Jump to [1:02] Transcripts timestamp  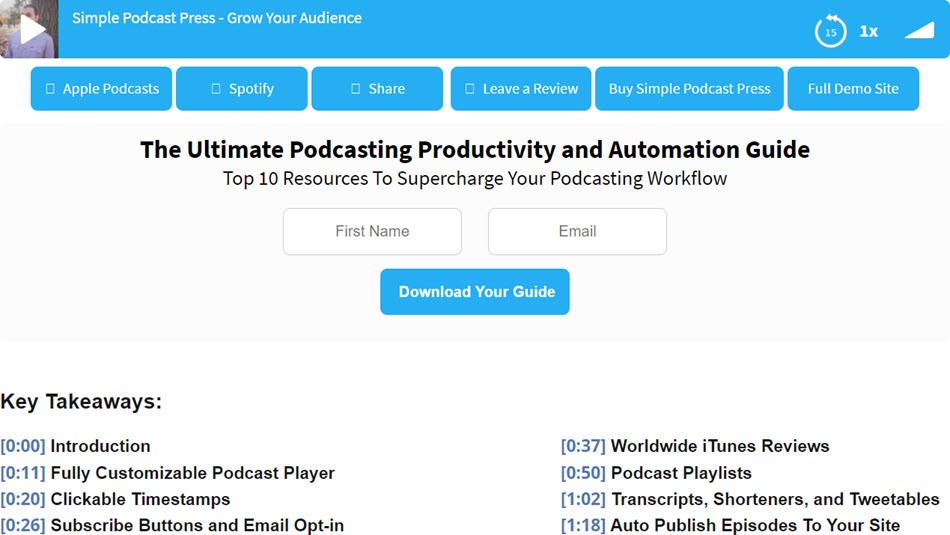click(583, 499)
